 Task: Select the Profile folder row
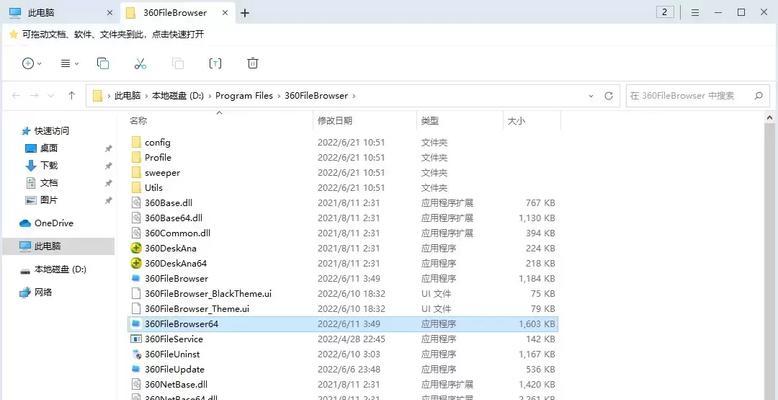click(x=343, y=158)
